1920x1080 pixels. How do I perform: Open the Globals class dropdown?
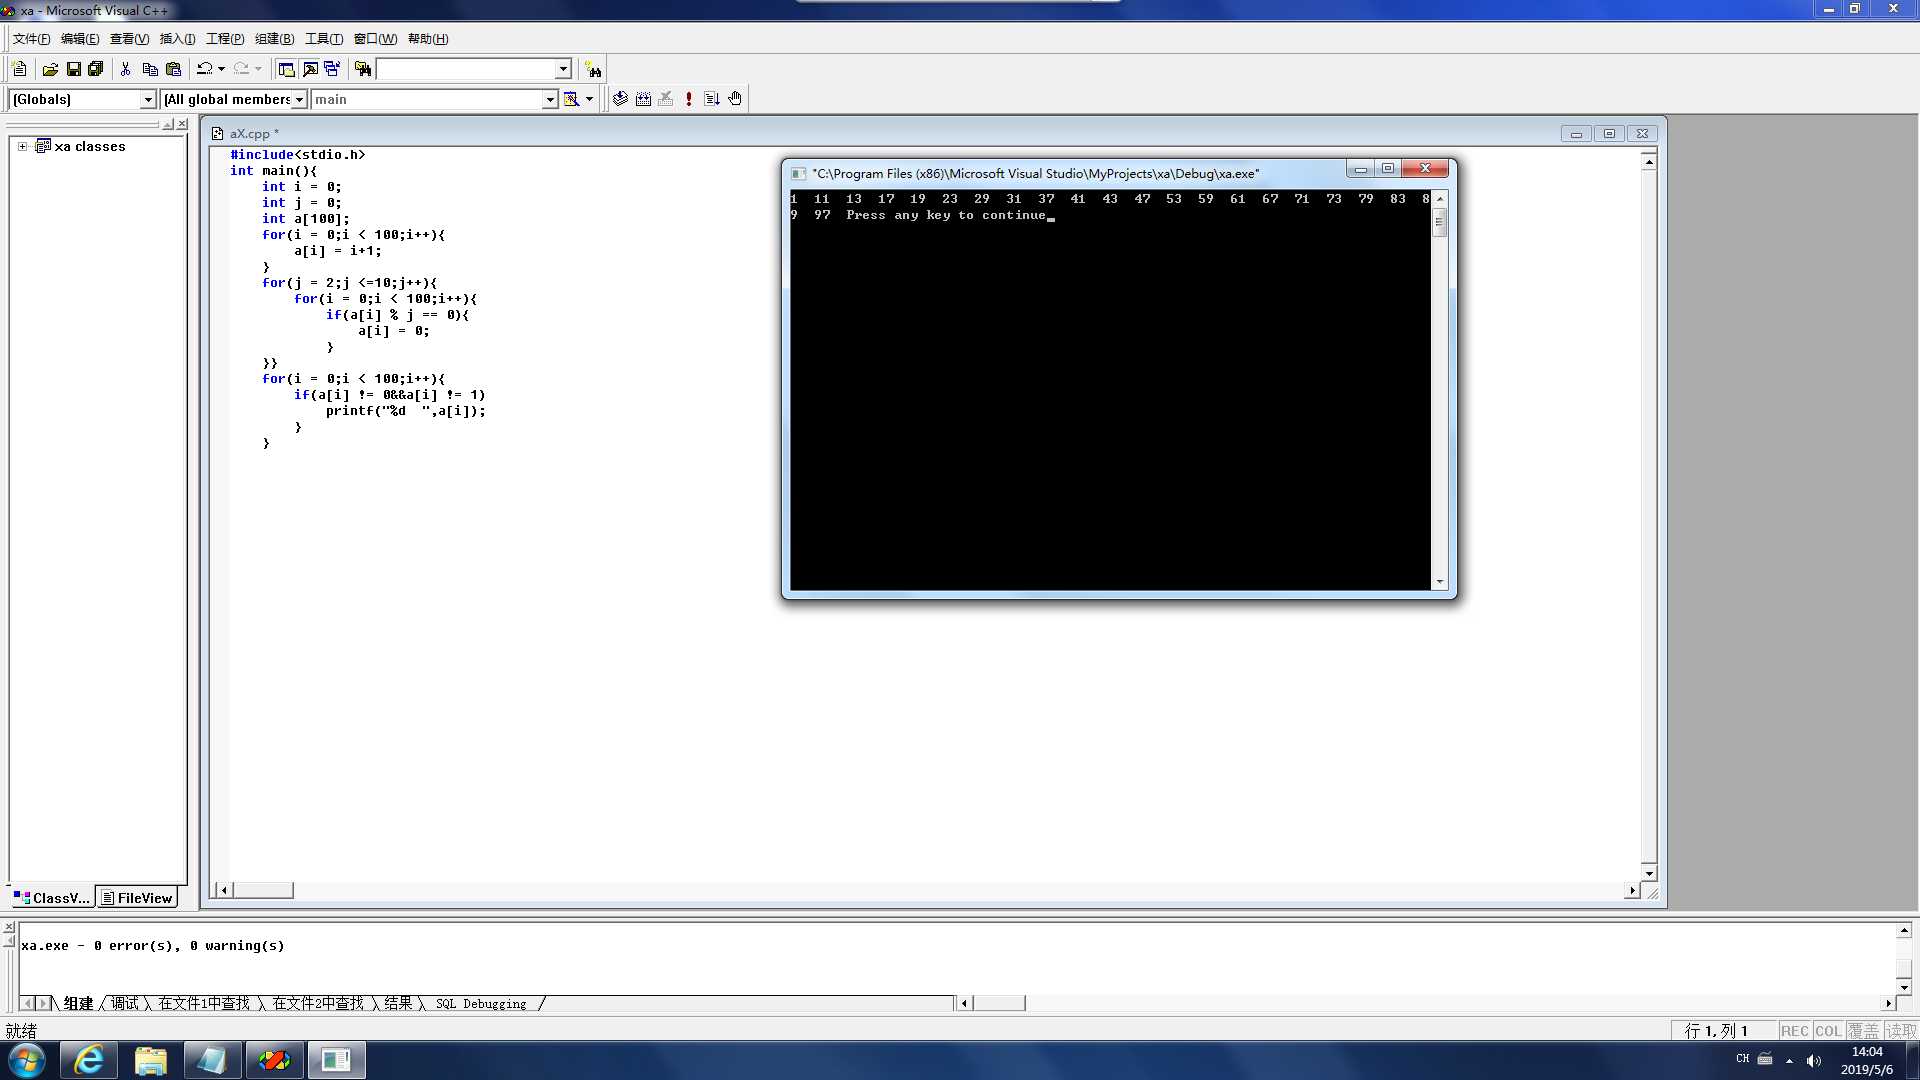coord(148,99)
